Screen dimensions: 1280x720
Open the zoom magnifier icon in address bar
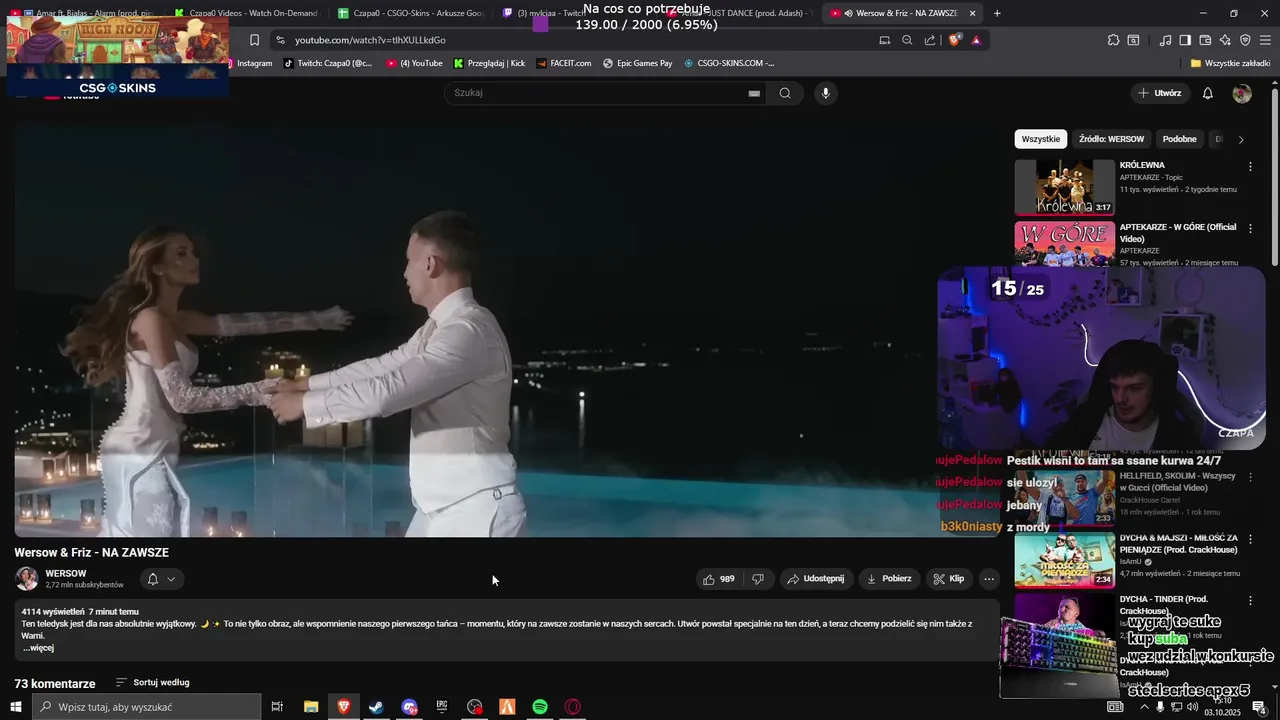907,40
